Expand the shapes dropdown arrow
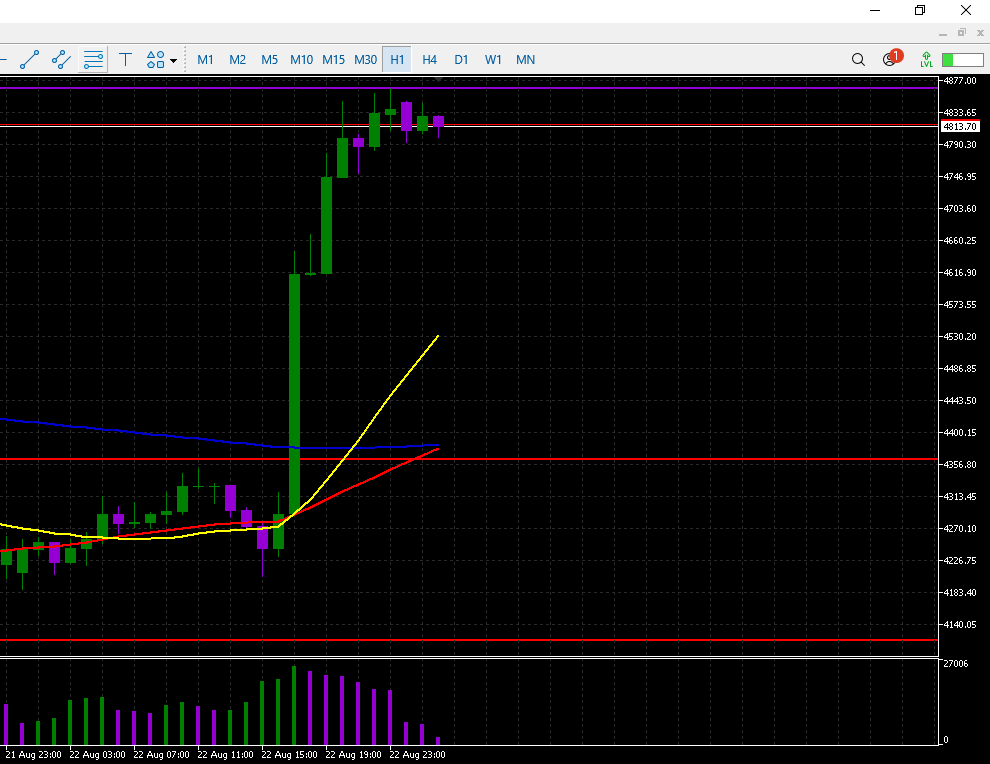The height and width of the screenshot is (764, 990). [x=174, y=60]
